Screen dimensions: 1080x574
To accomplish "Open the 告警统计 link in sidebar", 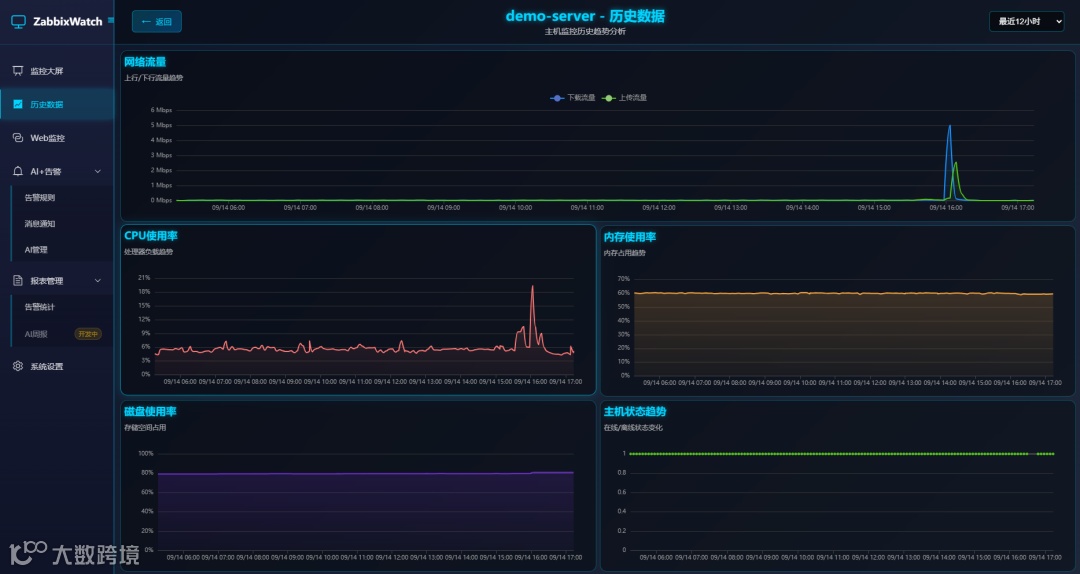I will tap(39, 307).
